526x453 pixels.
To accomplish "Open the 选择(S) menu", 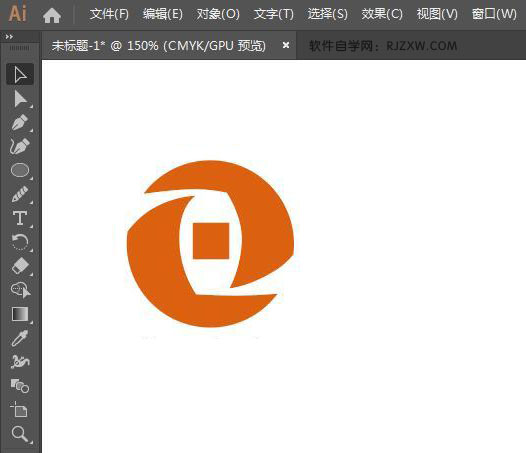I will [327, 14].
